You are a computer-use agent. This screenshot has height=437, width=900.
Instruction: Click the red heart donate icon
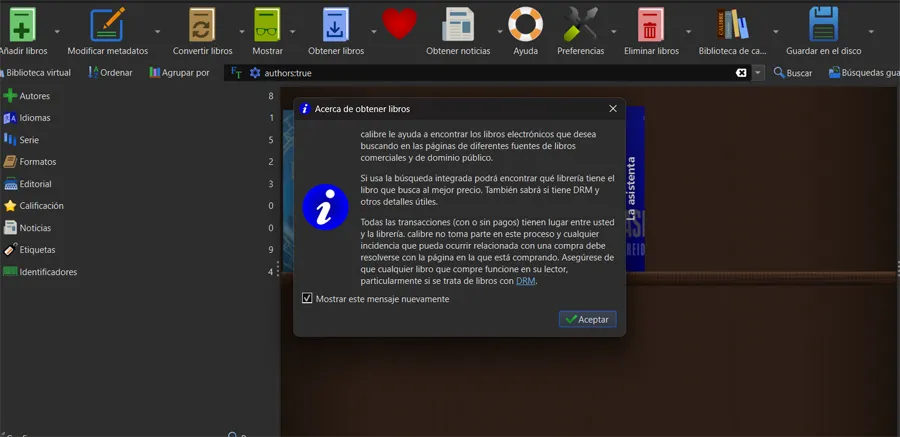(x=399, y=24)
